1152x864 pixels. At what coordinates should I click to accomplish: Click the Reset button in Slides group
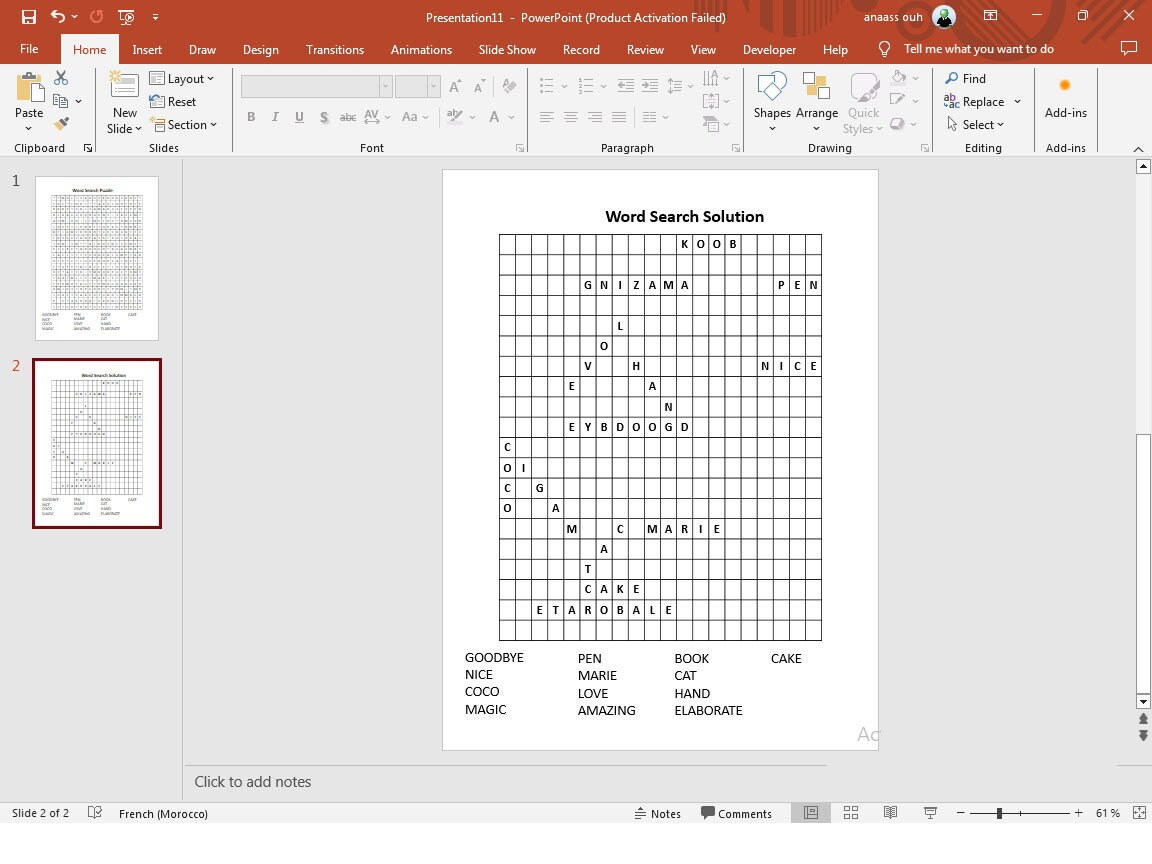[x=174, y=101]
